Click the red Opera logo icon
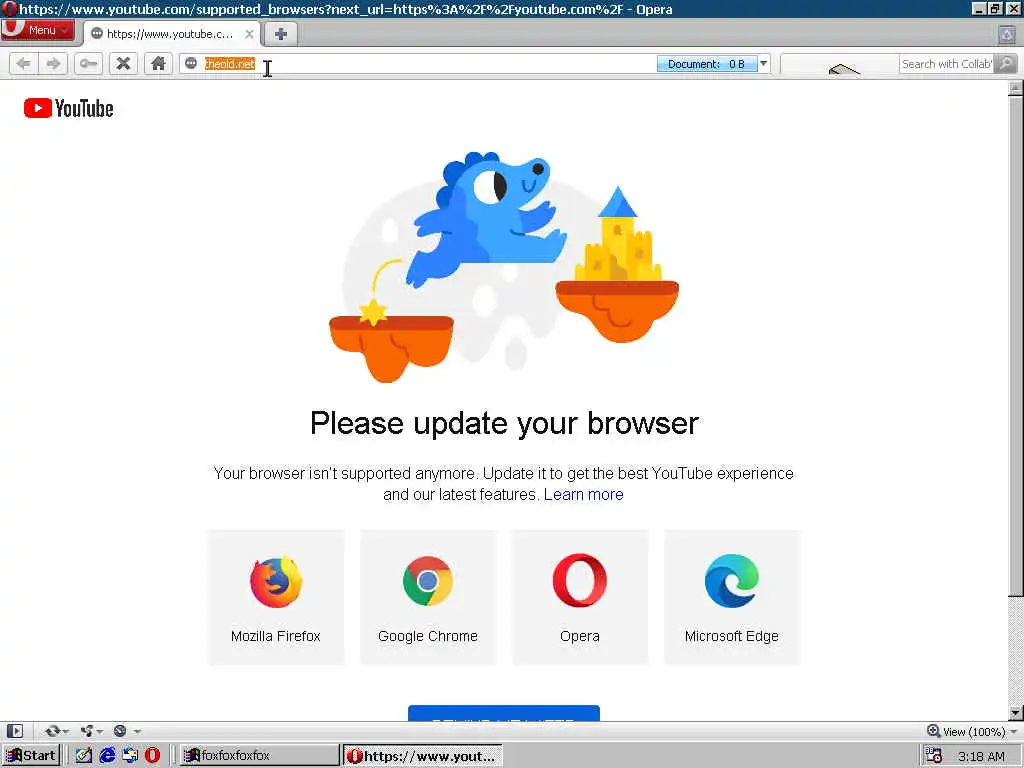Viewport: 1024px width, 768px height. [x=580, y=581]
